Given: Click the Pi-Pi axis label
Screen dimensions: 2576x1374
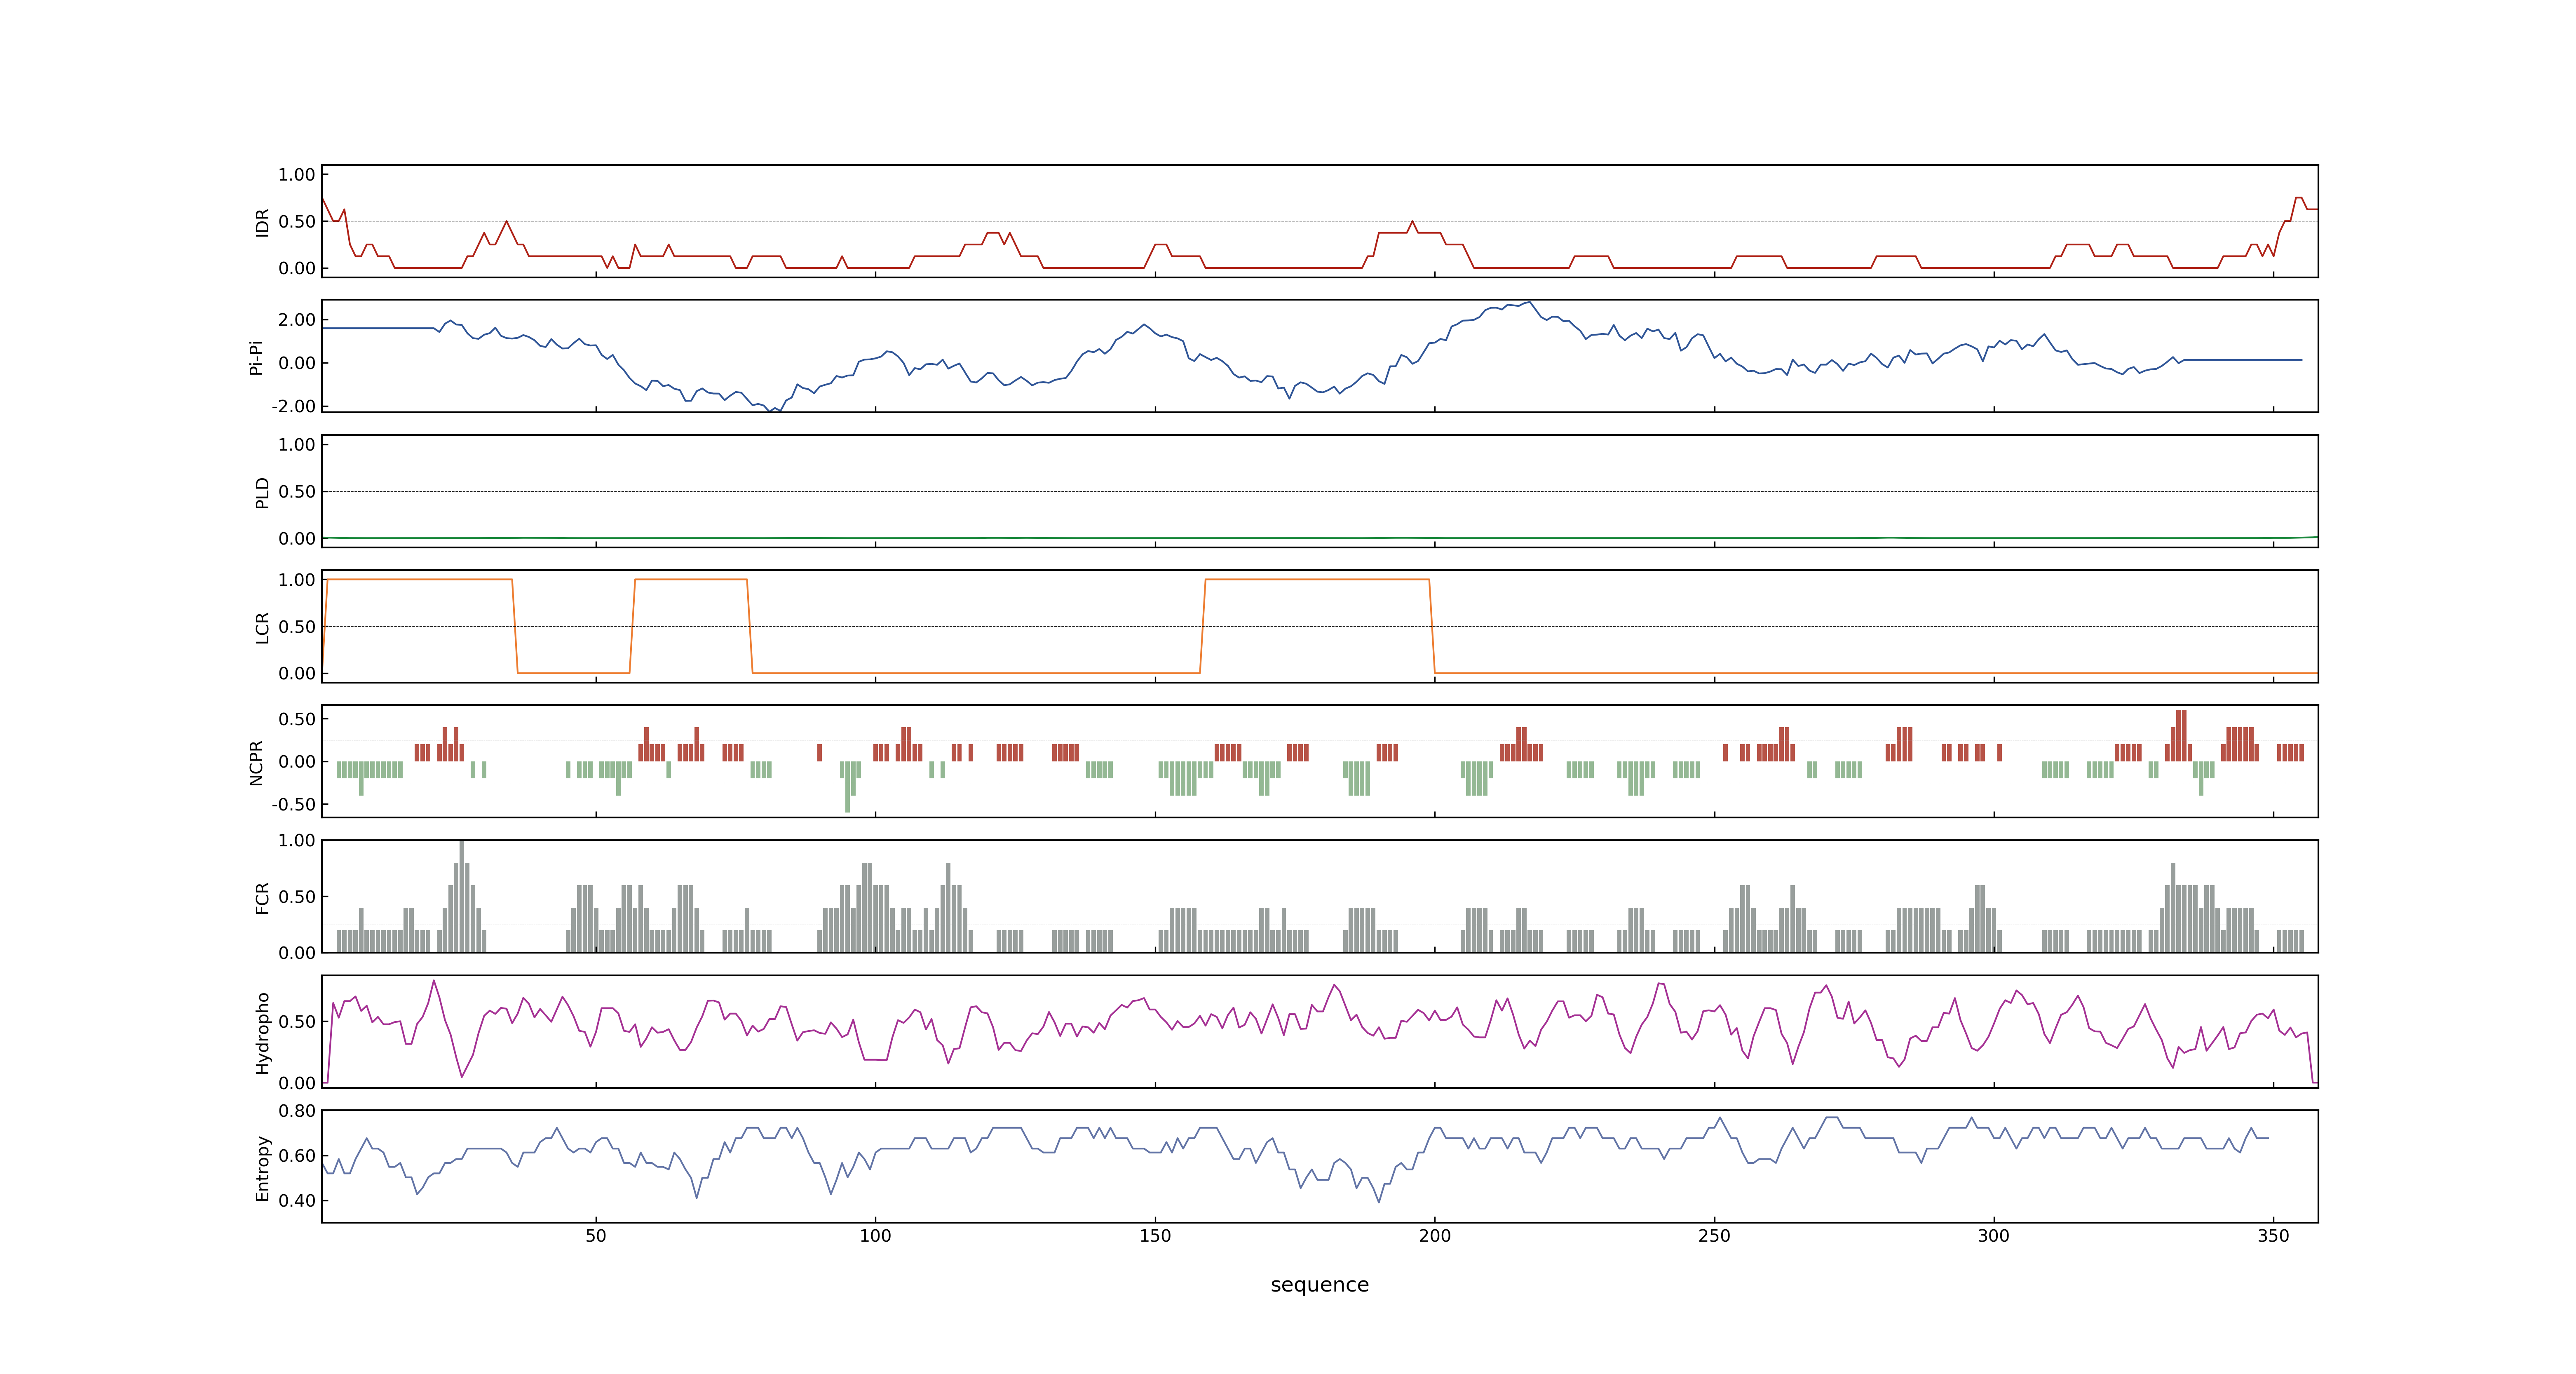Looking at the screenshot, I should (256, 357).
